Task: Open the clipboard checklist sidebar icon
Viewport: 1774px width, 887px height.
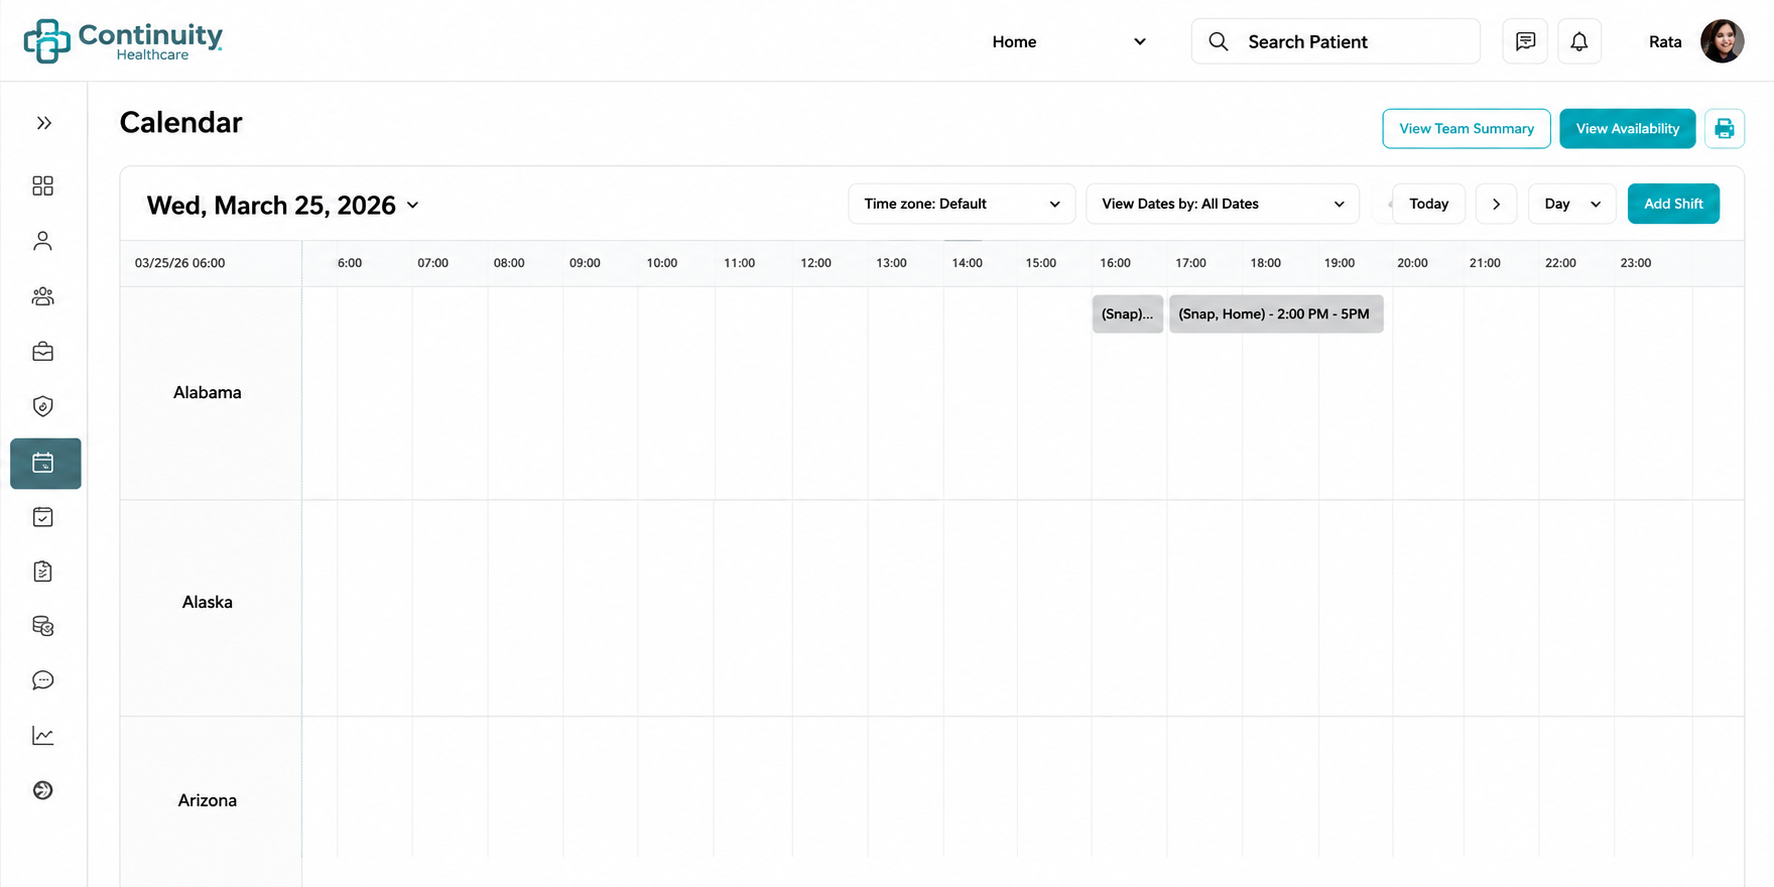Action: (43, 571)
